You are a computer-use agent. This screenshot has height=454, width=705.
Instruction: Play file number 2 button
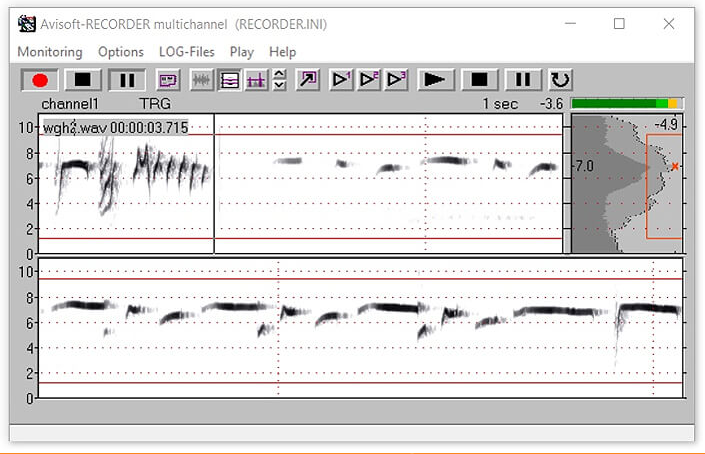[369, 80]
